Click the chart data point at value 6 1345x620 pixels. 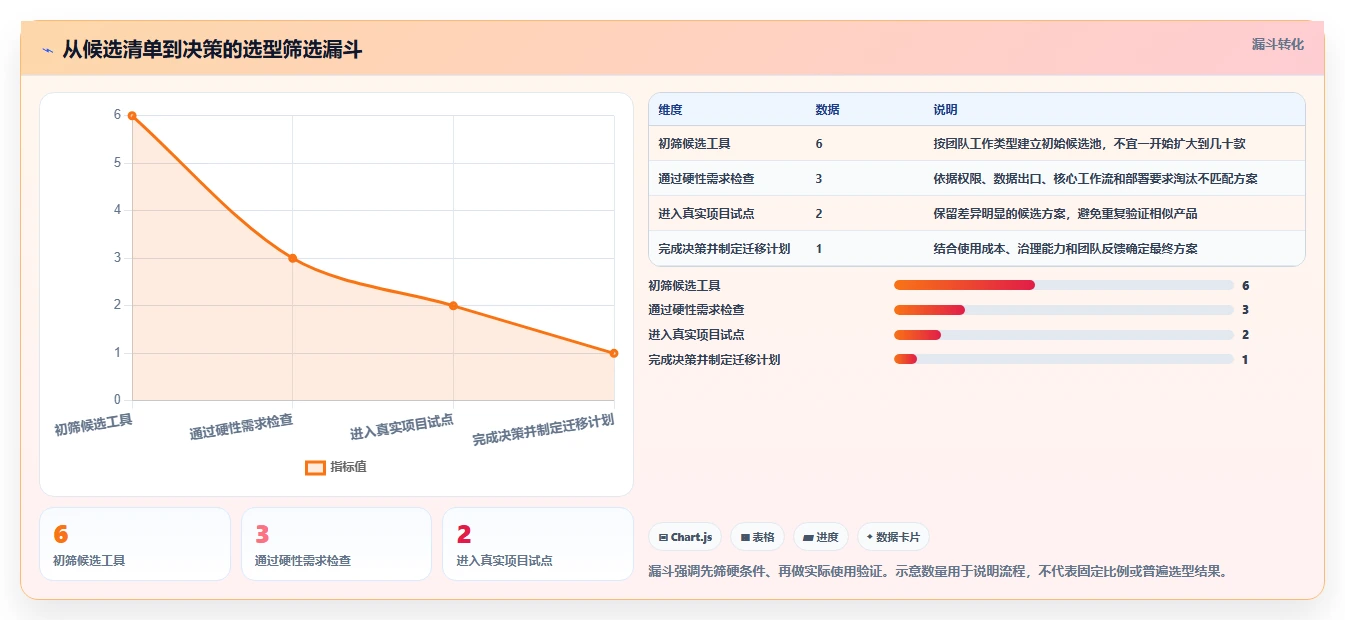[132, 116]
